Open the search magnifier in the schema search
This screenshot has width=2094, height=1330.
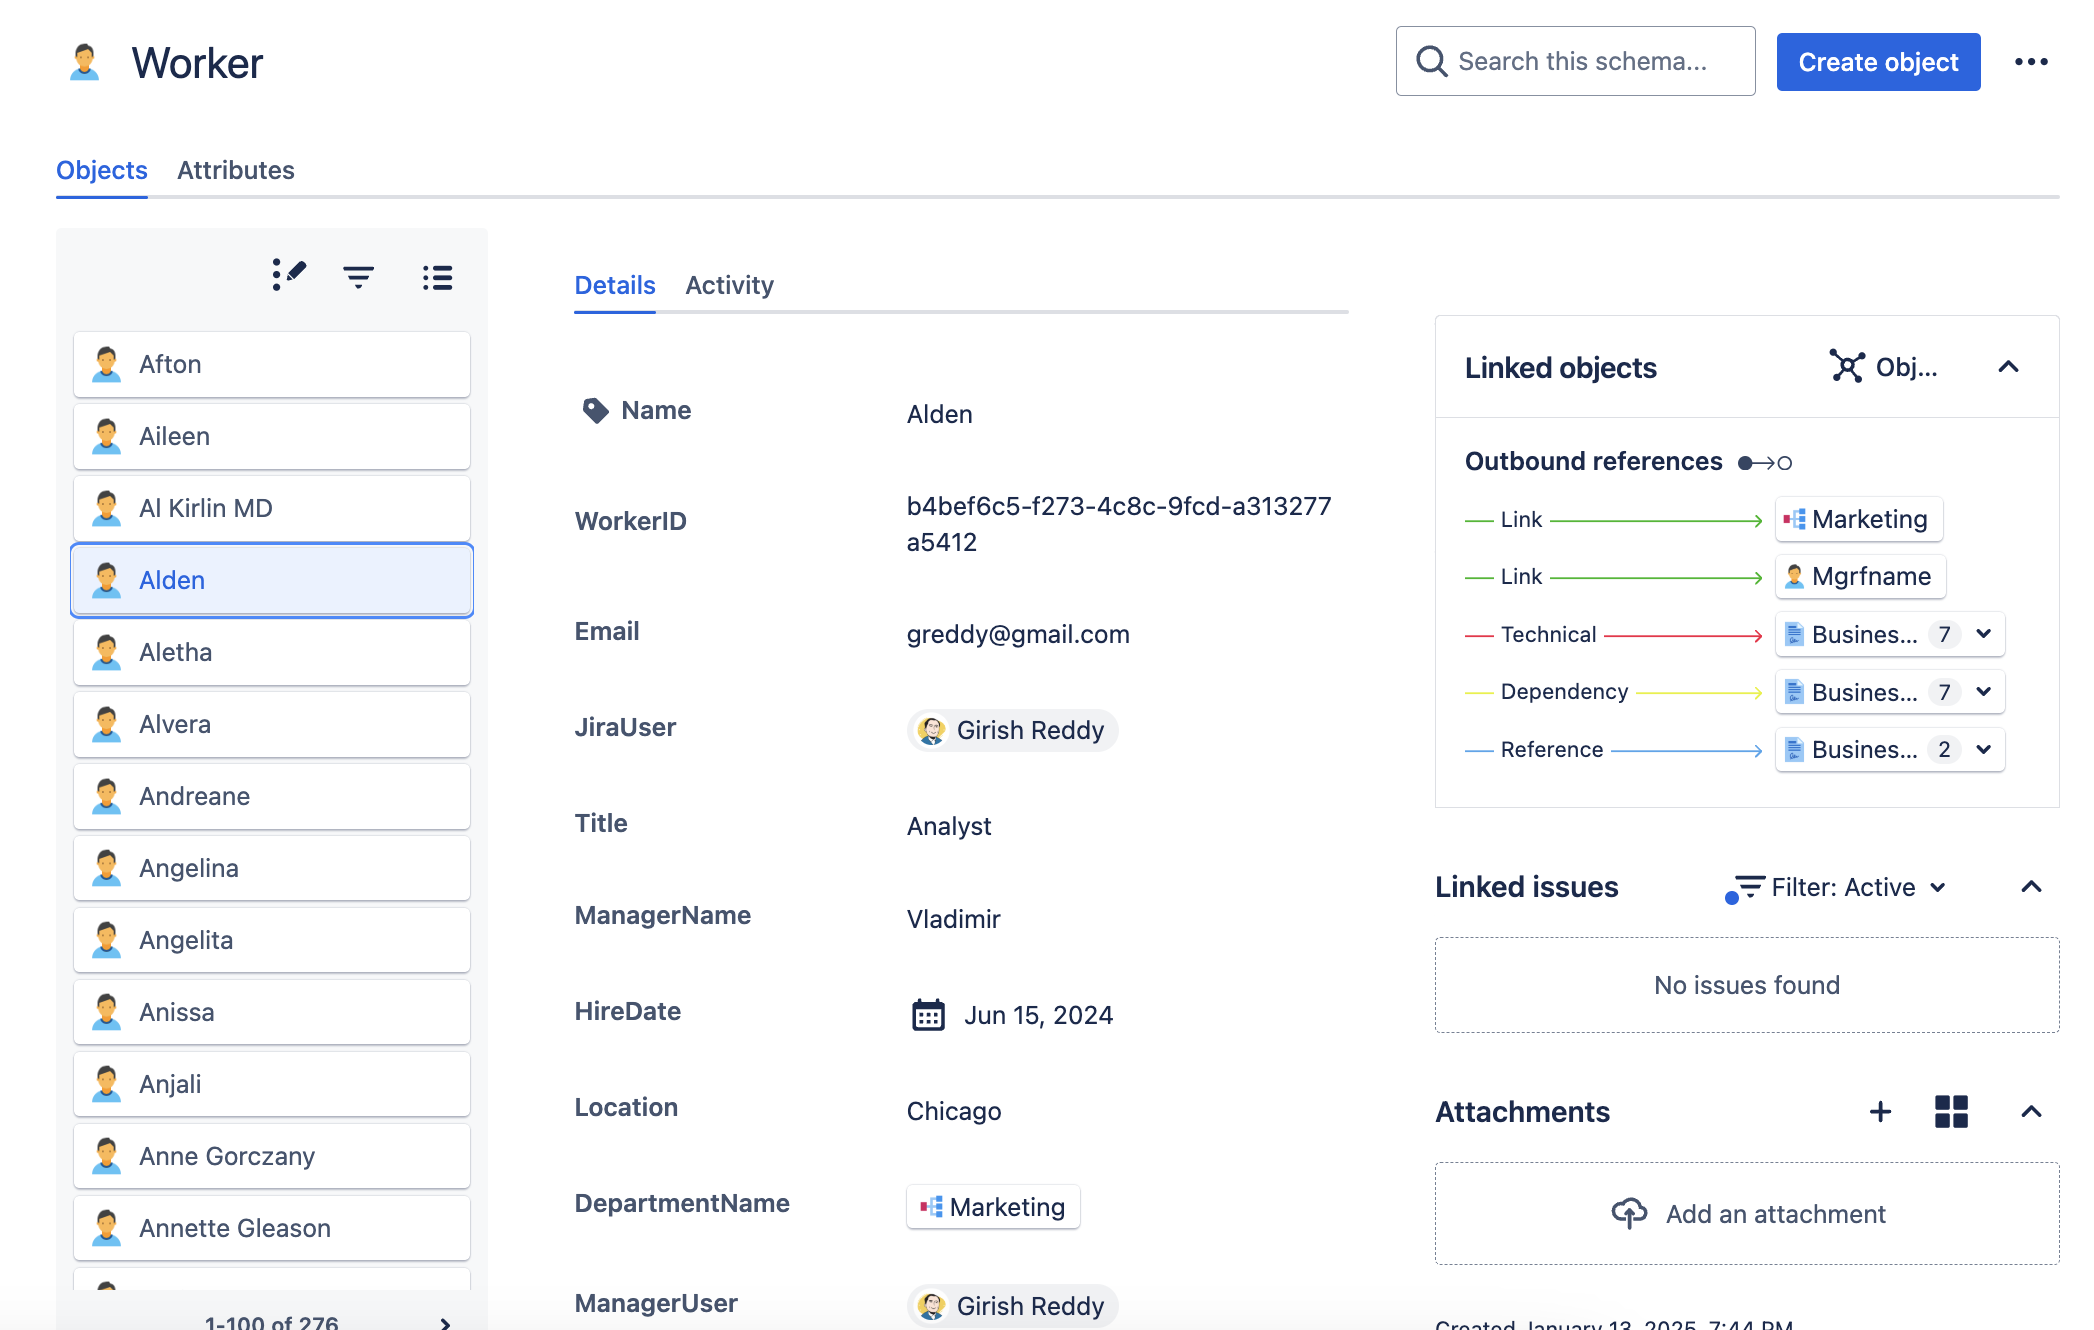(x=1432, y=61)
